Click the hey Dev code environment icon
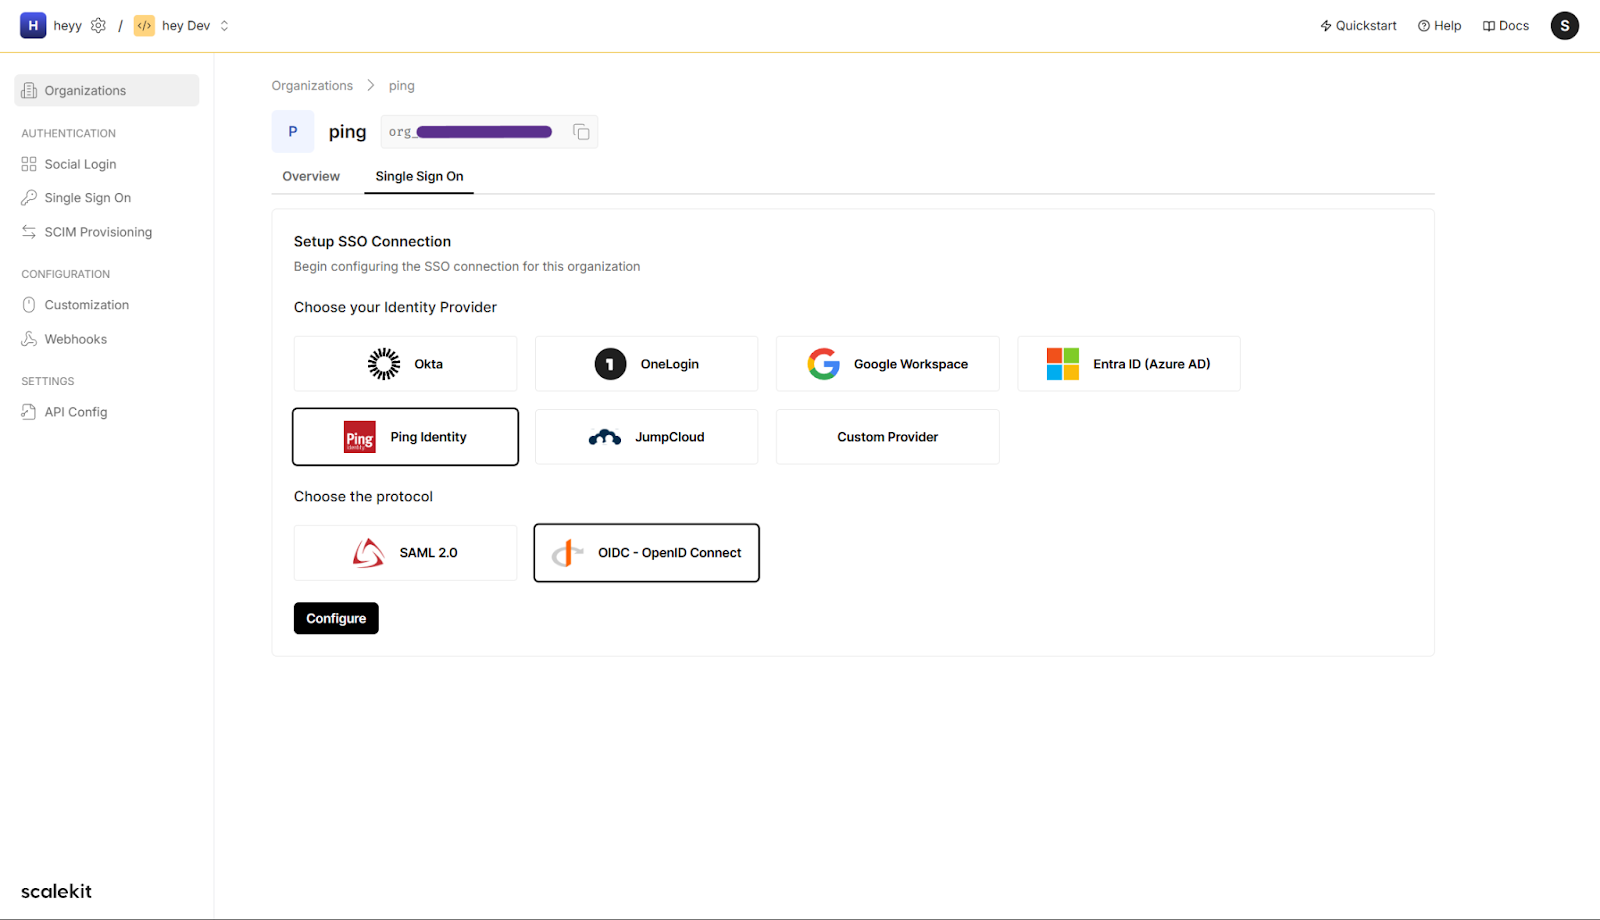1600x920 pixels. (x=144, y=26)
